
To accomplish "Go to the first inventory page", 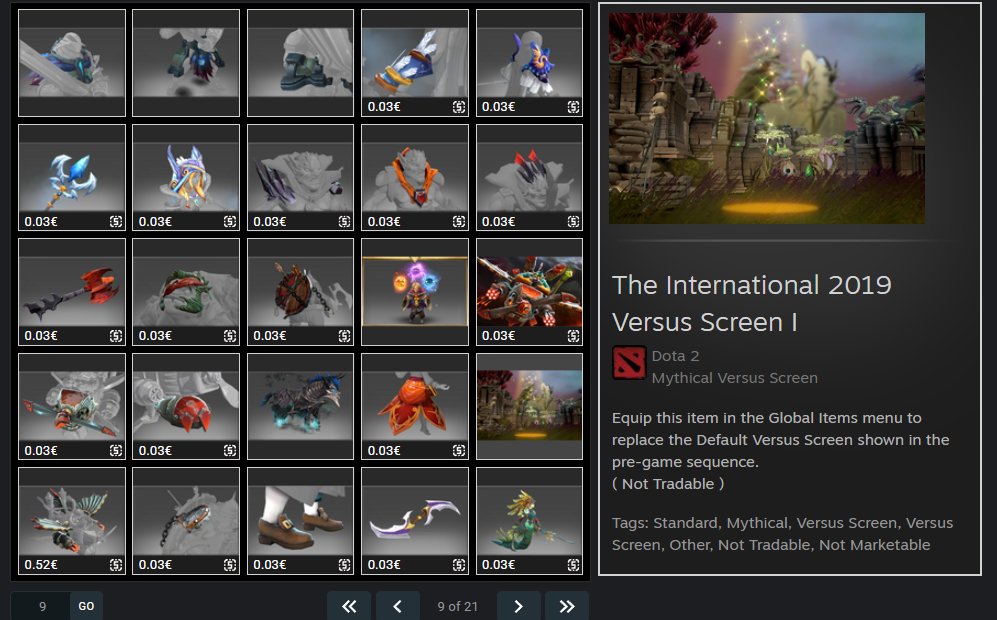I will tap(348, 606).
